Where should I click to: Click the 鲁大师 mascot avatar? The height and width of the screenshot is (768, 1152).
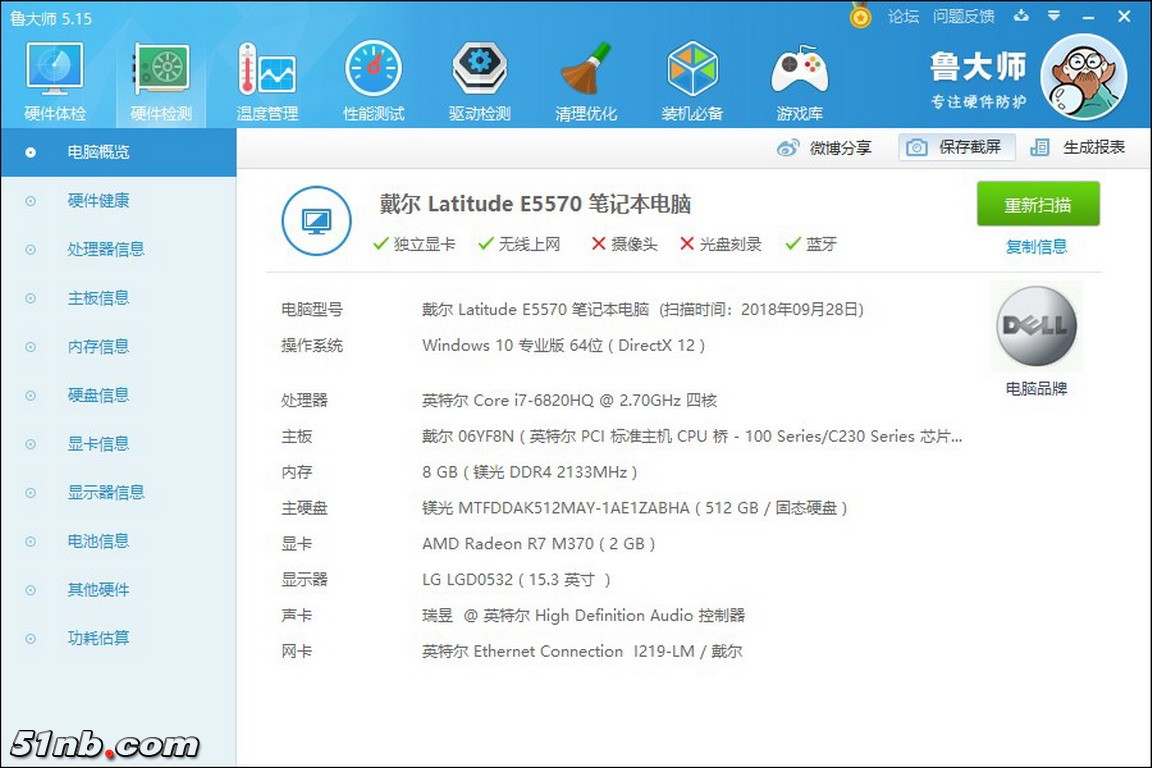coord(1083,77)
